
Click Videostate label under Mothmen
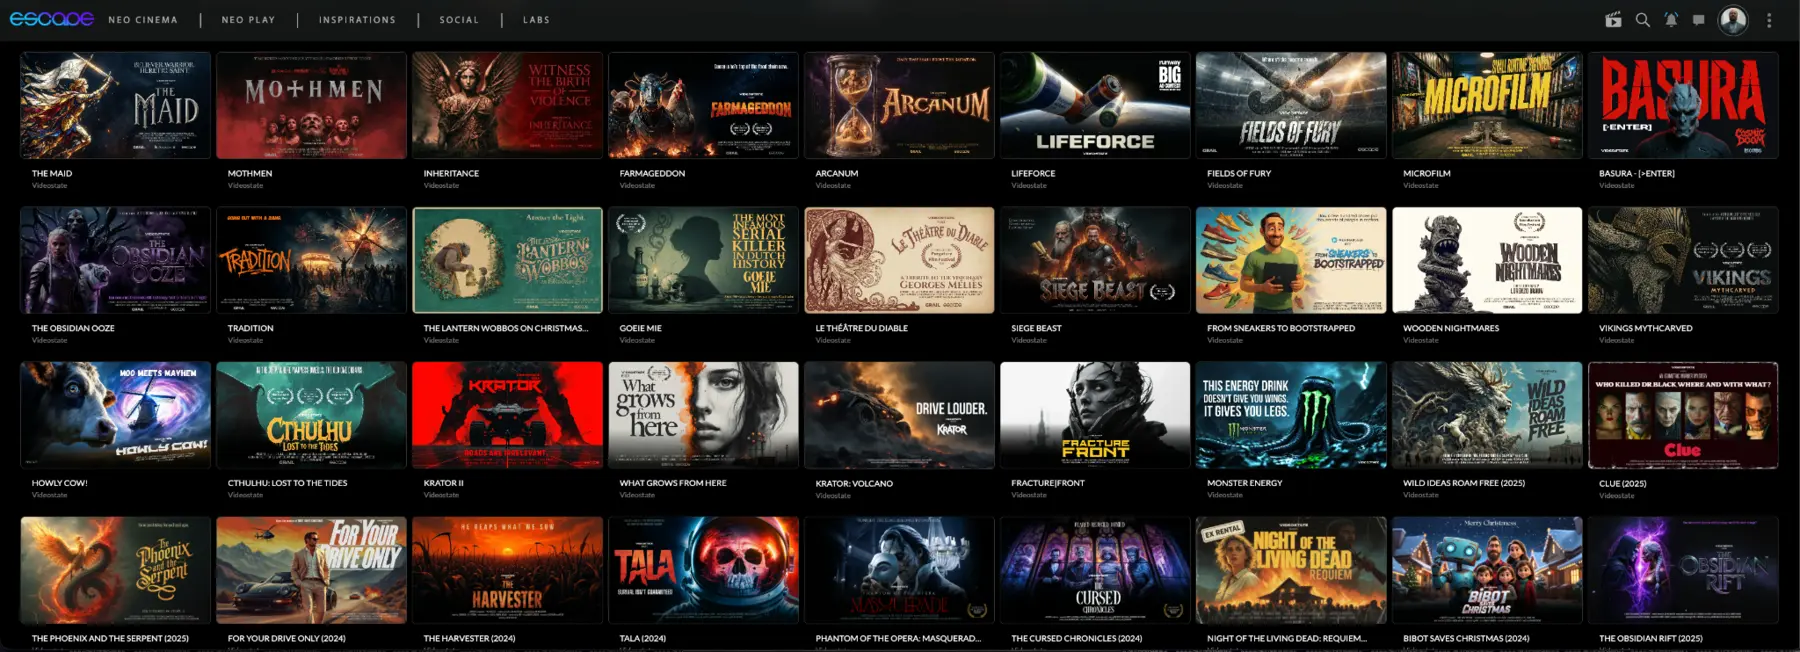pyautogui.click(x=245, y=186)
